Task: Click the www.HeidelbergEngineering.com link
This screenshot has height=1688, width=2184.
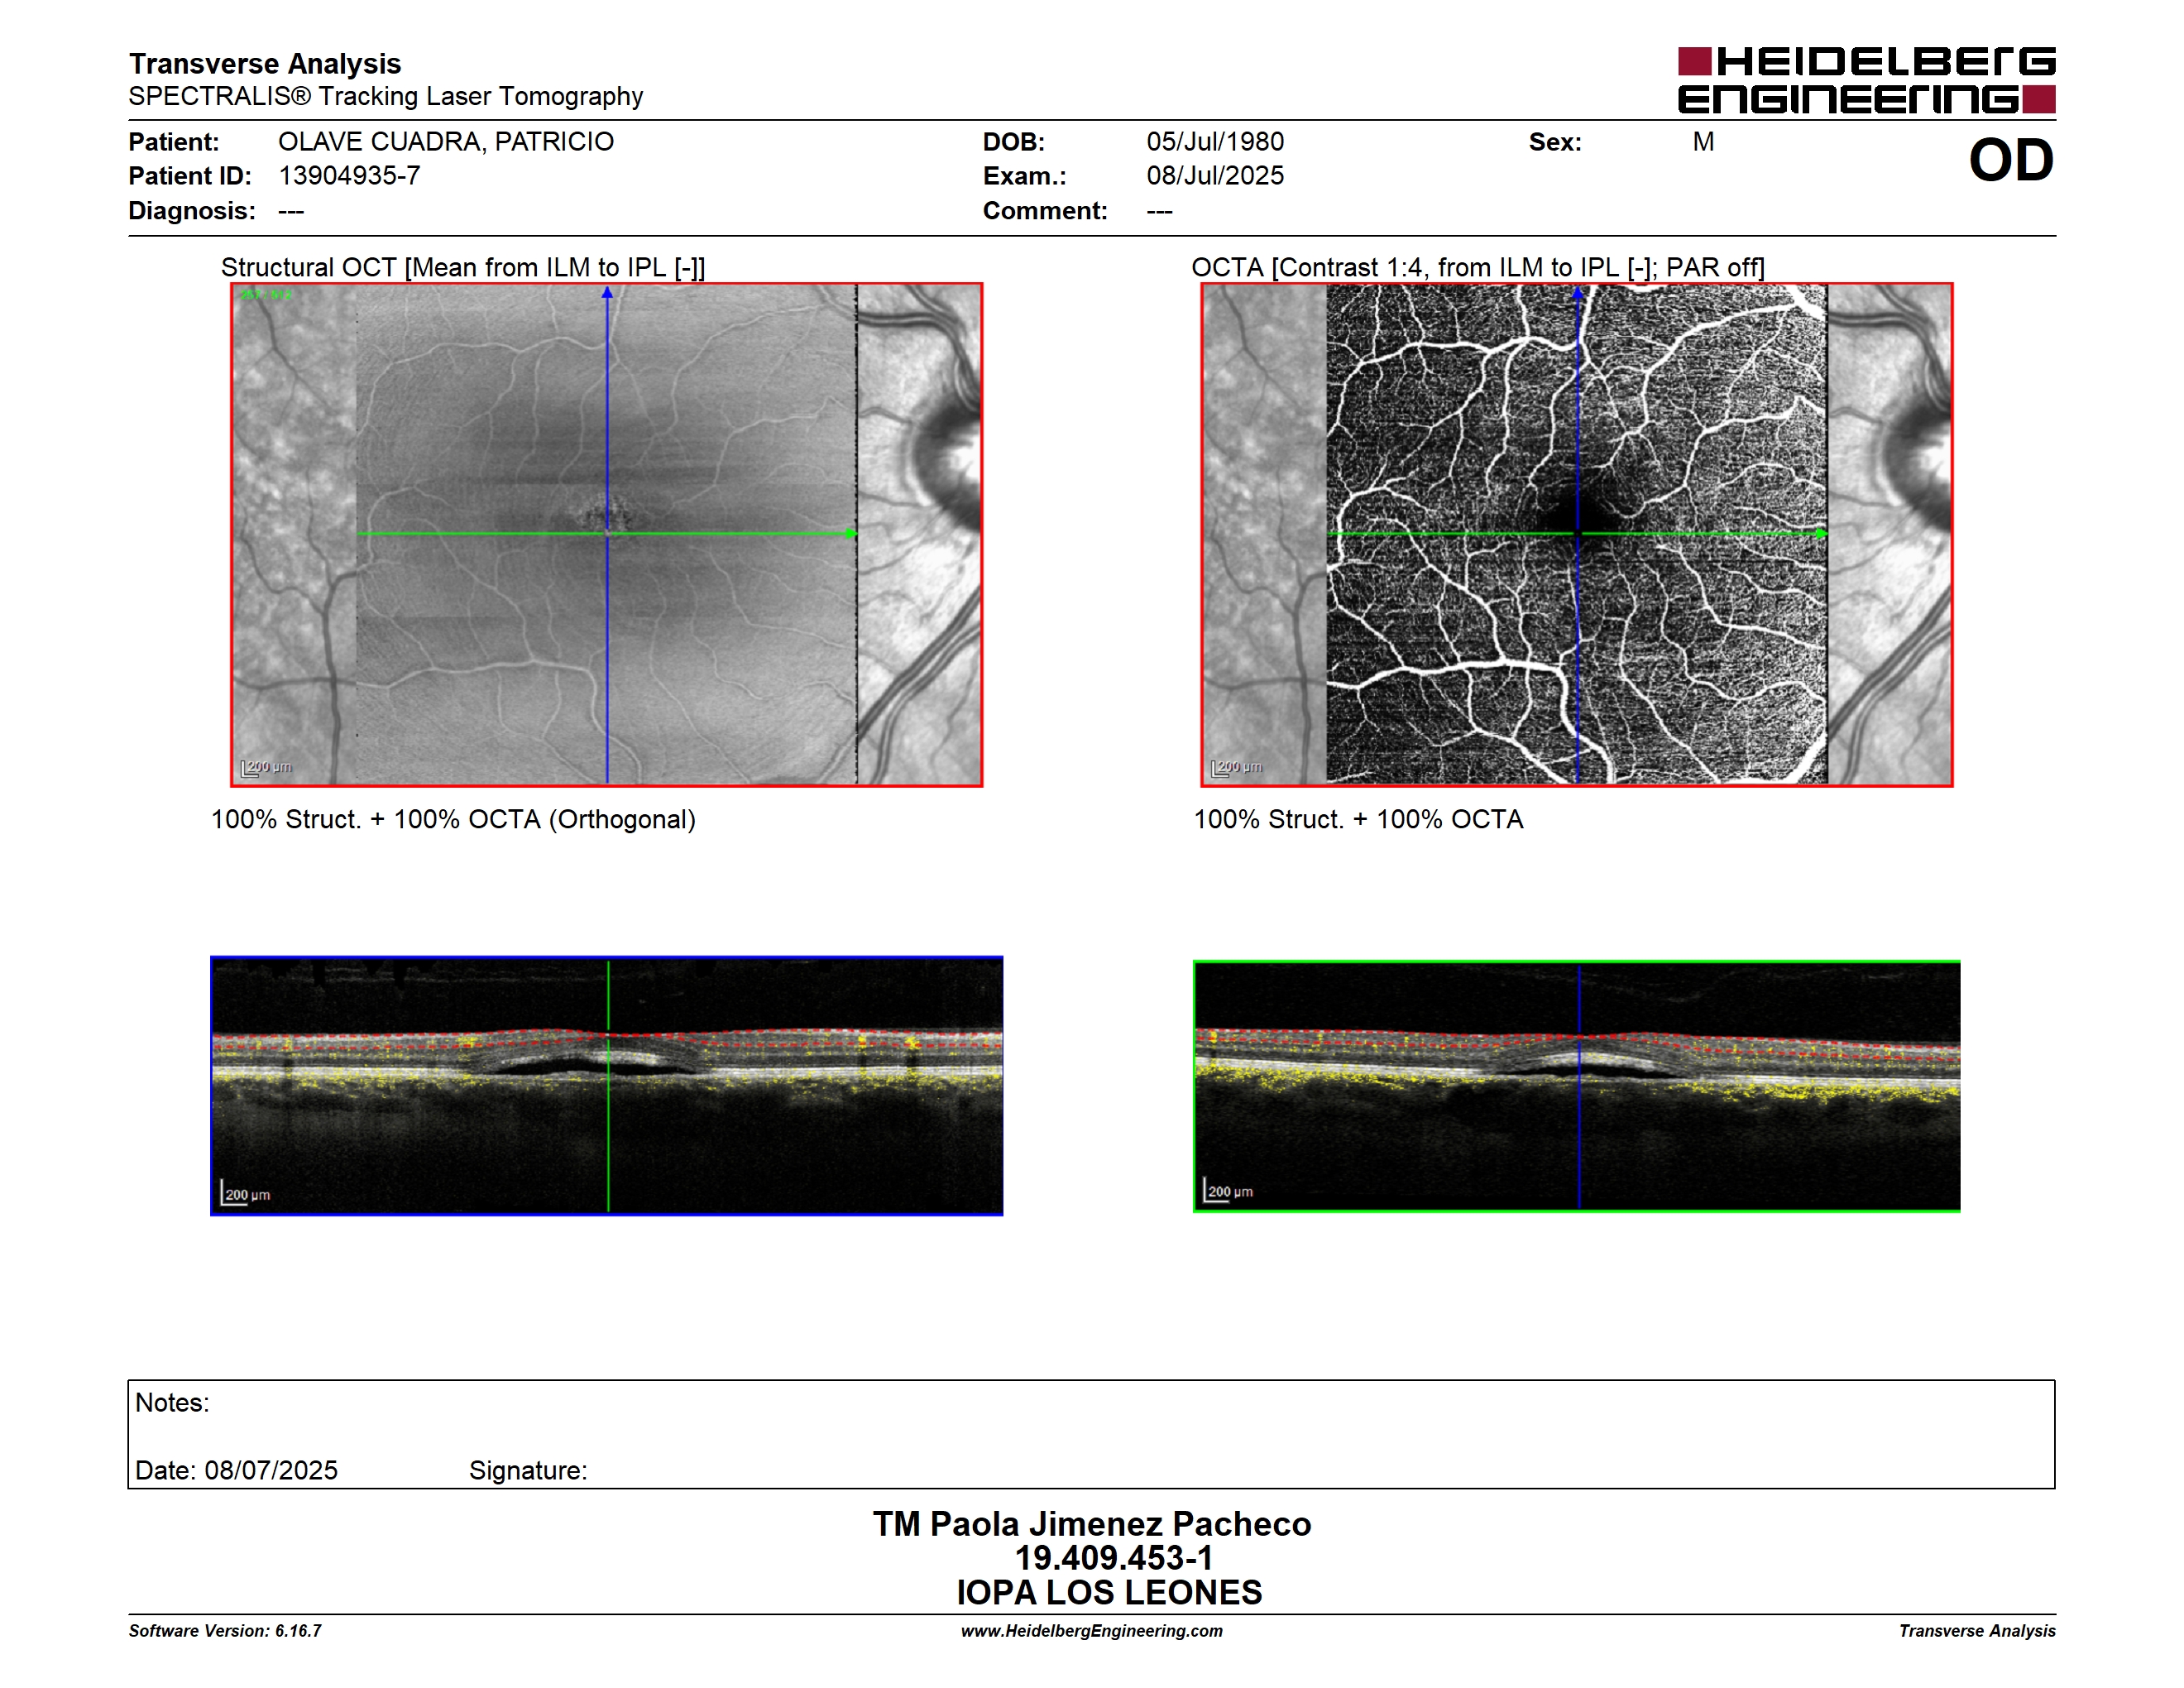Action: (x=1092, y=1631)
